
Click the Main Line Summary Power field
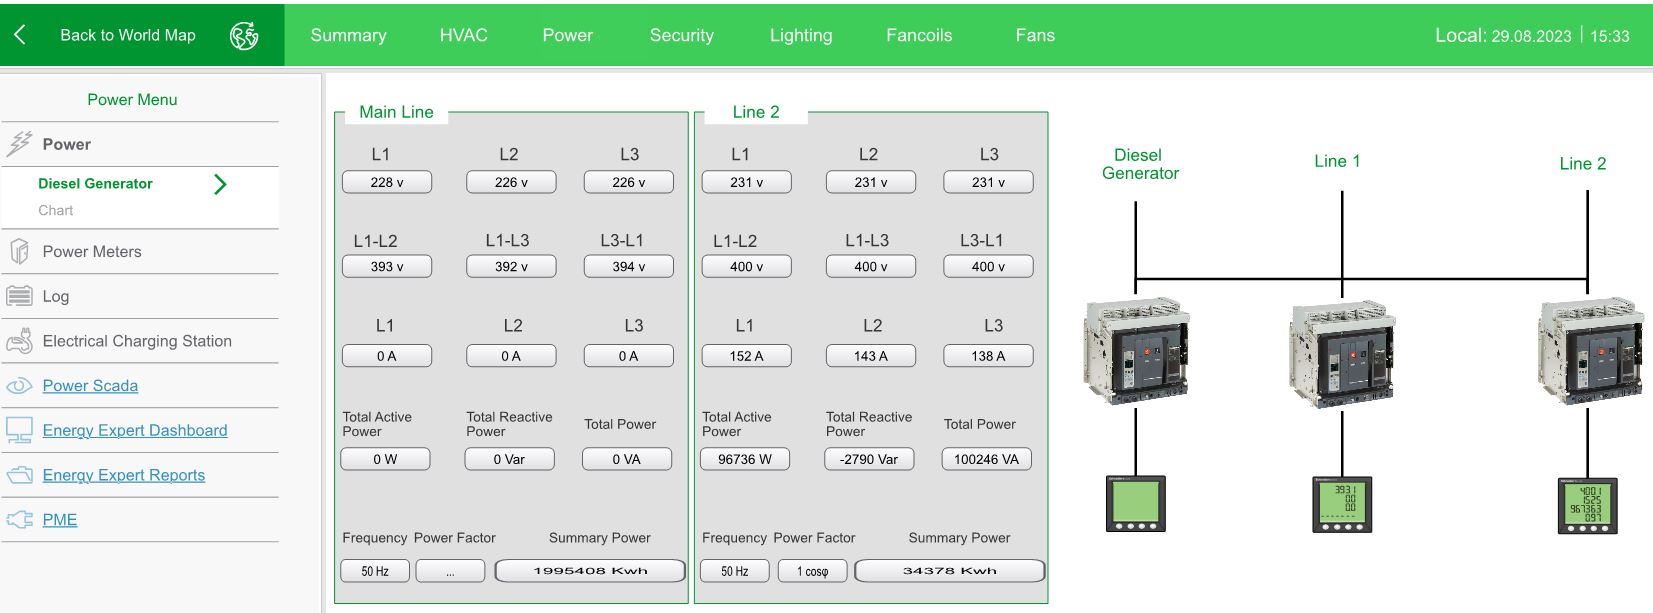(x=590, y=571)
